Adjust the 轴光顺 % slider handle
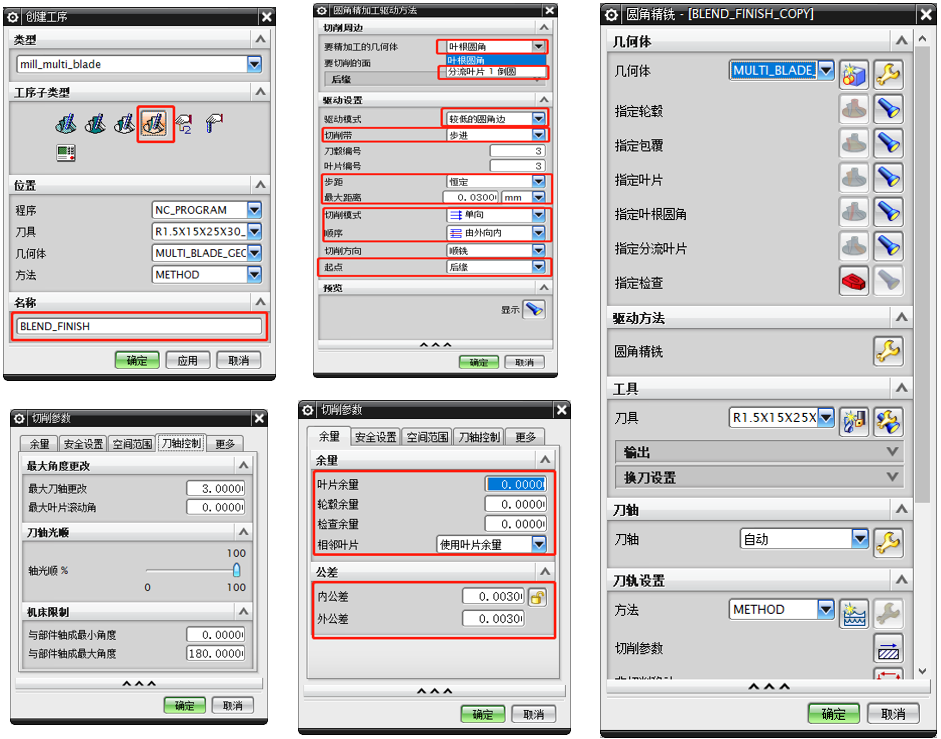Image resolution: width=941 pixels, height=739 pixels. pyautogui.click(x=236, y=570)
